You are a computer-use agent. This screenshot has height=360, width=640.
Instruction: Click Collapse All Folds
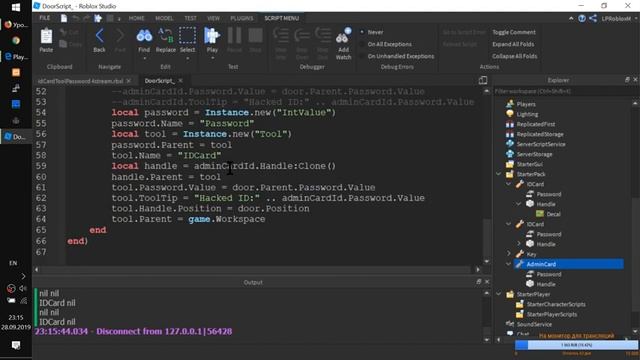[x=514, y=56]
